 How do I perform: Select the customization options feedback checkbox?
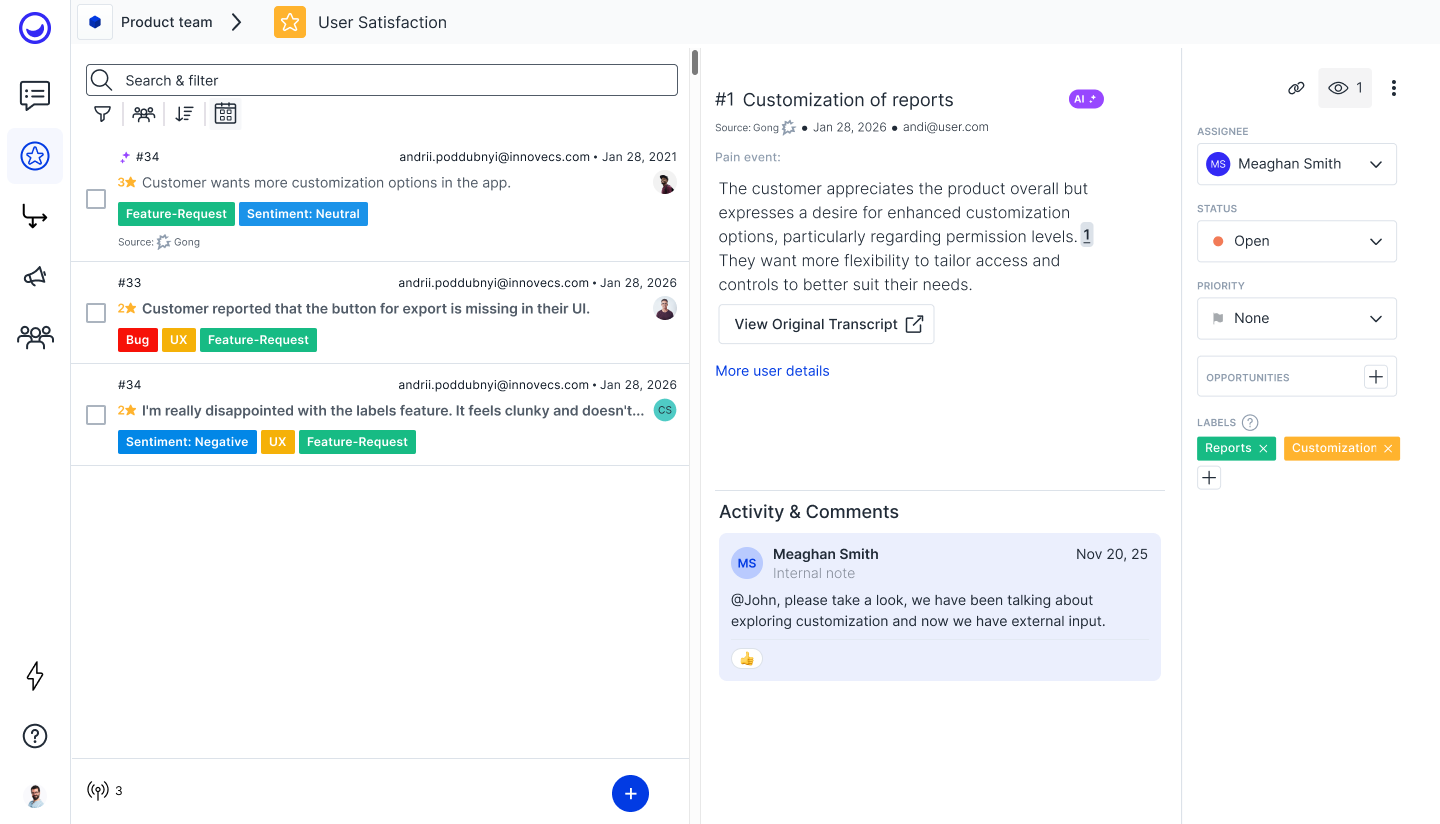96,199
